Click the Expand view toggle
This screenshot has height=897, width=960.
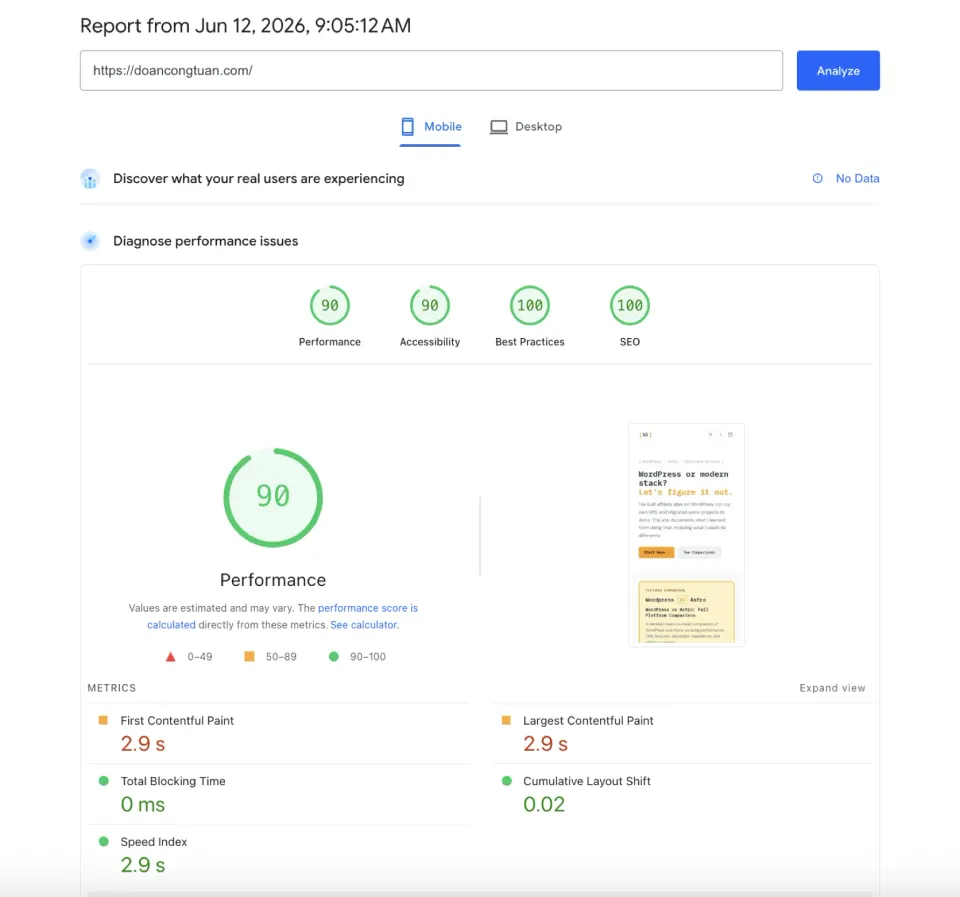[x=832, y=688]
